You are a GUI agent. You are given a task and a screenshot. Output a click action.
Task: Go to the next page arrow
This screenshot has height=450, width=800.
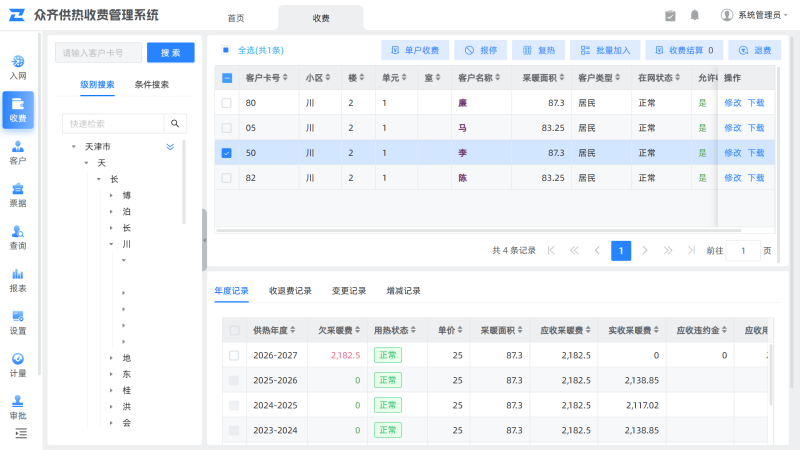pos(645,250)
